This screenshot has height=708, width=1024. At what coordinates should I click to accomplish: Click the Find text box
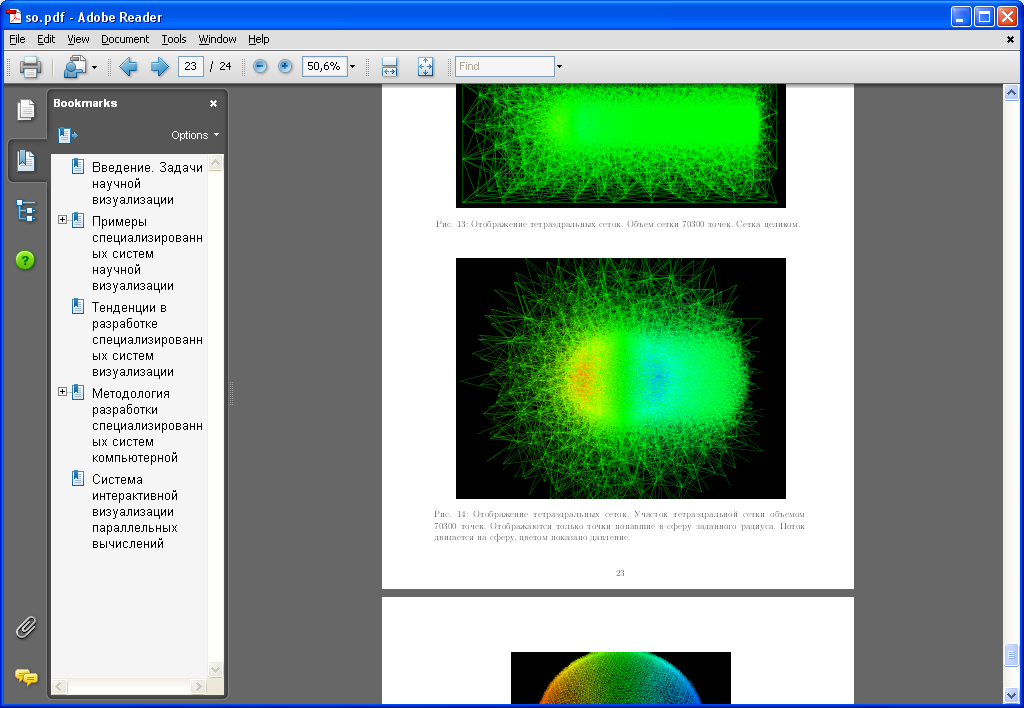point(505,67)
